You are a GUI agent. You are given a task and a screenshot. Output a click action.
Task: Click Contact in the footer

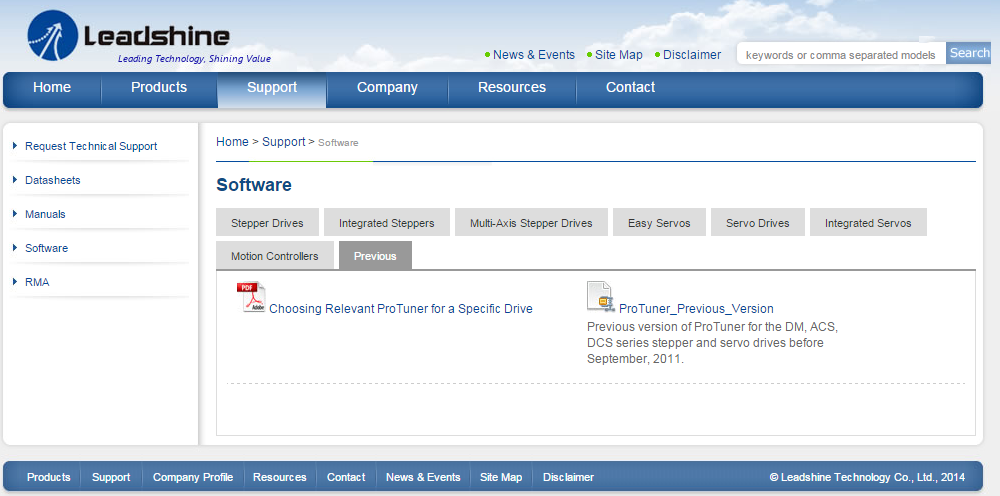(x=346, y=477)
